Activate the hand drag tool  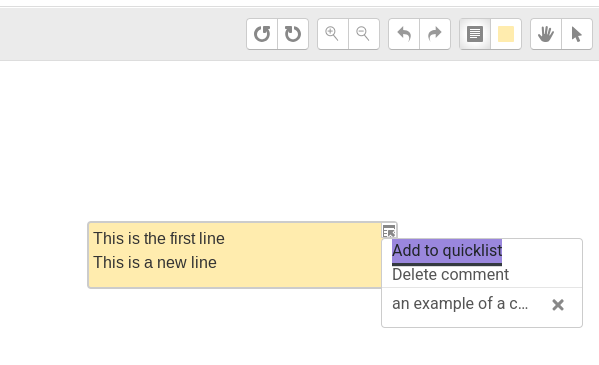pos(546,34)
